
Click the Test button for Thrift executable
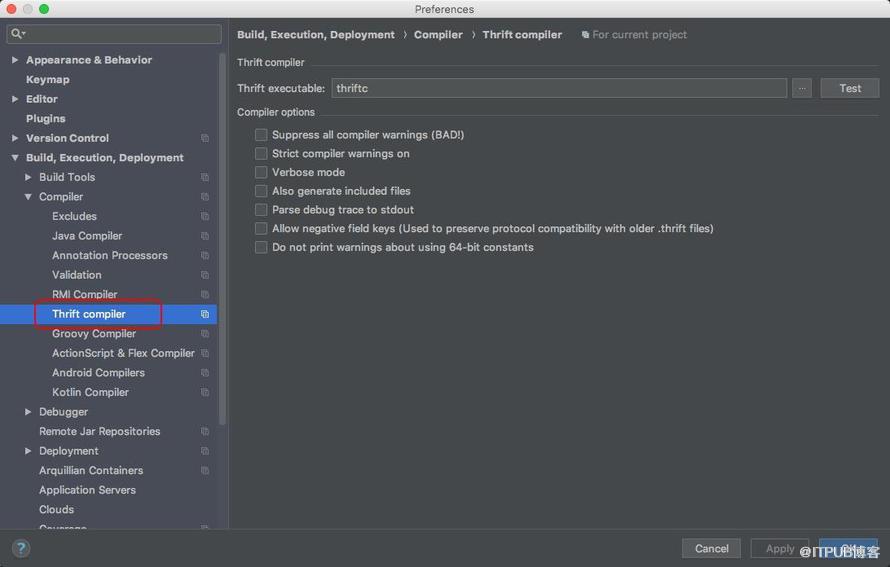point(850,88)
